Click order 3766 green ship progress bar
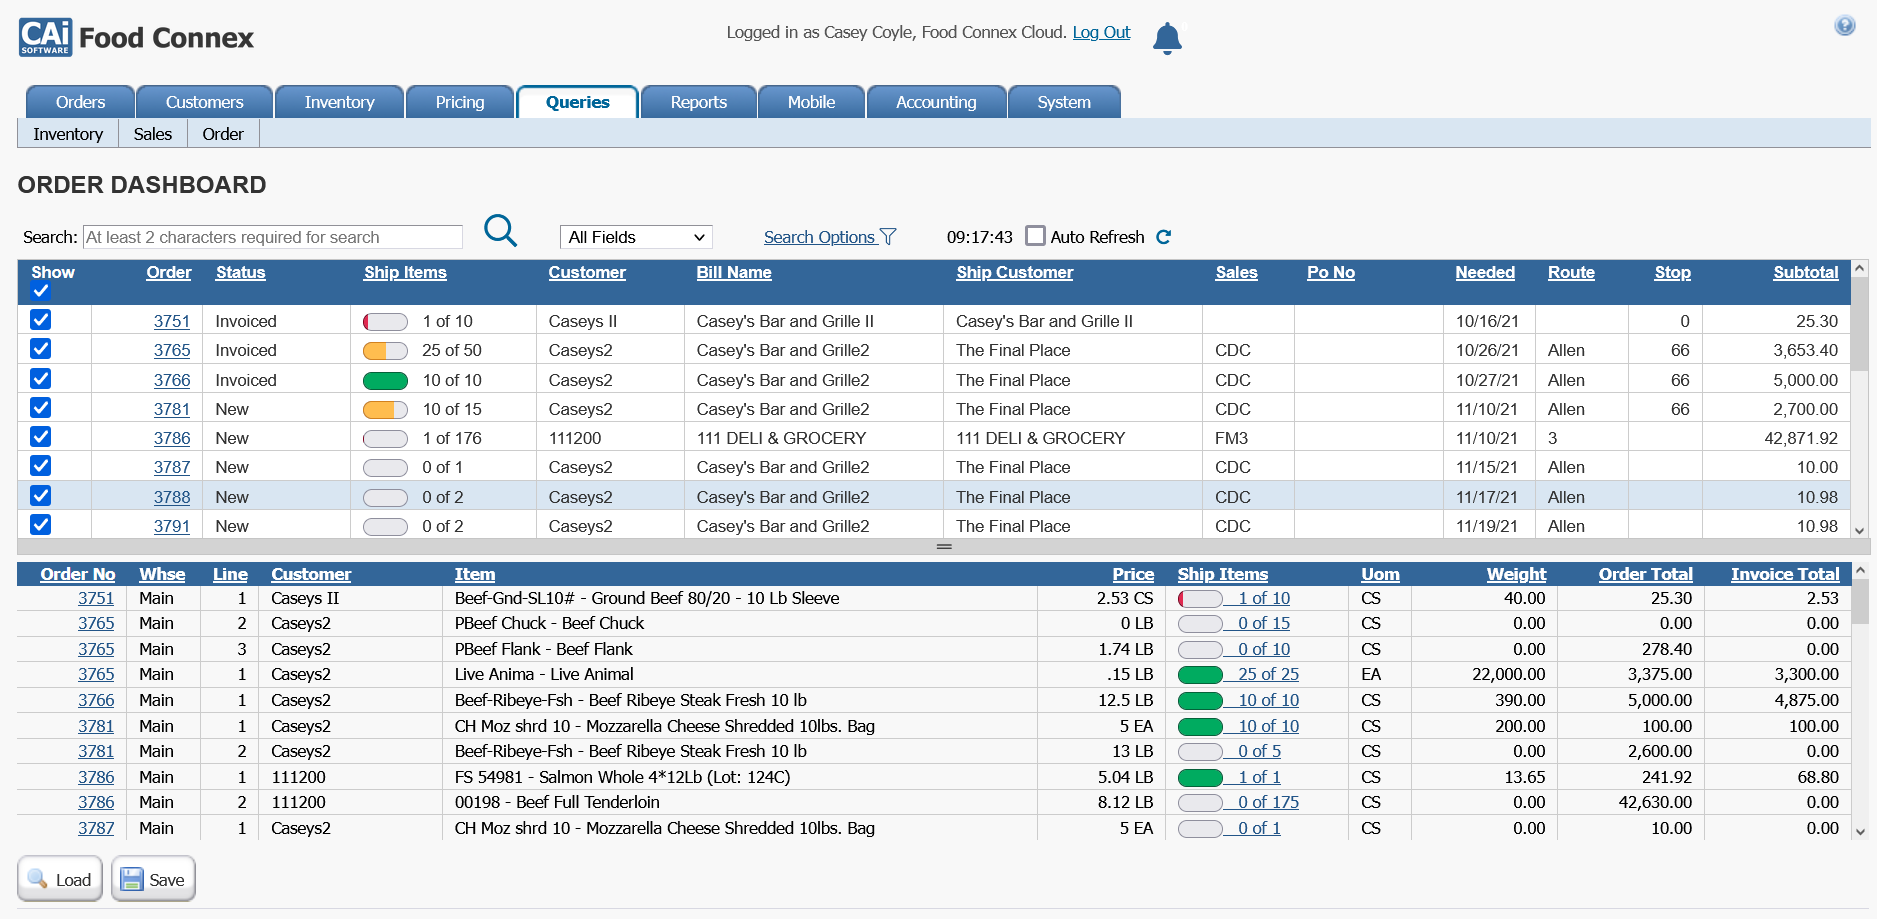 pos(385,380)
